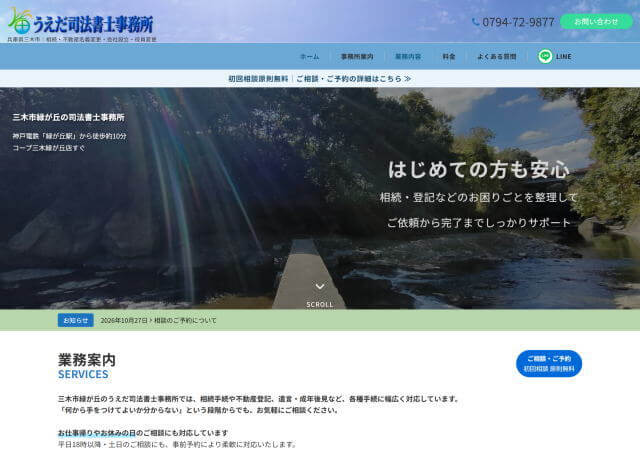The width and height of the screenshot is (640, 450).
Task: Click the down chevron above SCROLL
Action: [320, 287]
